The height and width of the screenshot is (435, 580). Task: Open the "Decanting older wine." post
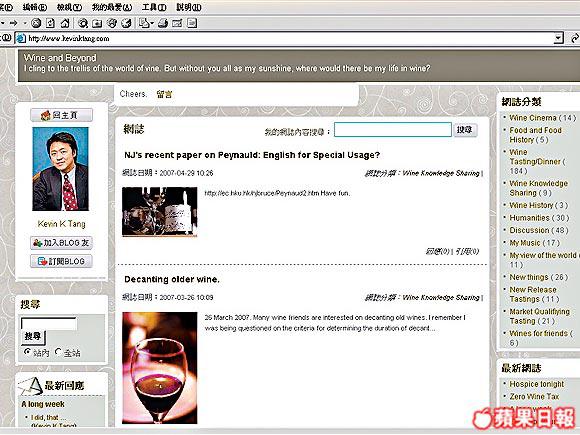[172, 279]
